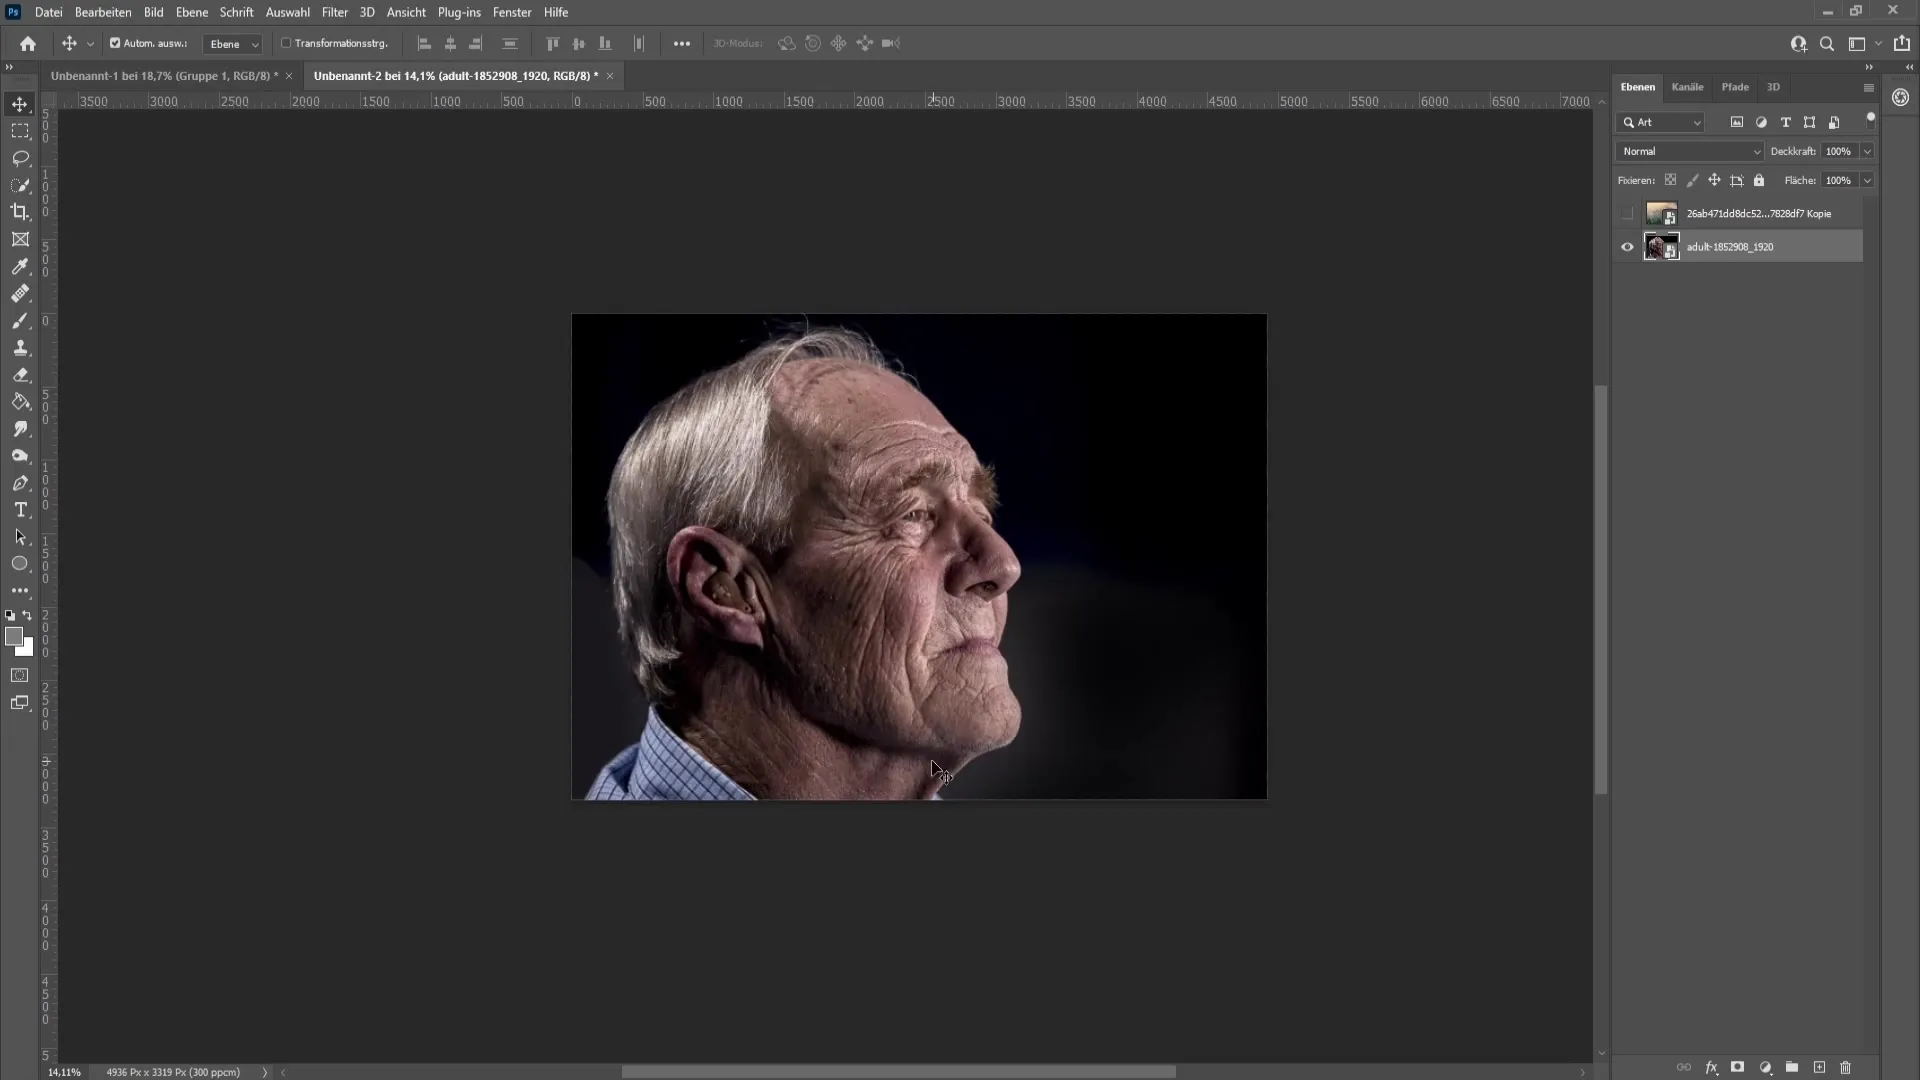
Task: Switch to the Kanäle tab
Action: point(1687,87)
